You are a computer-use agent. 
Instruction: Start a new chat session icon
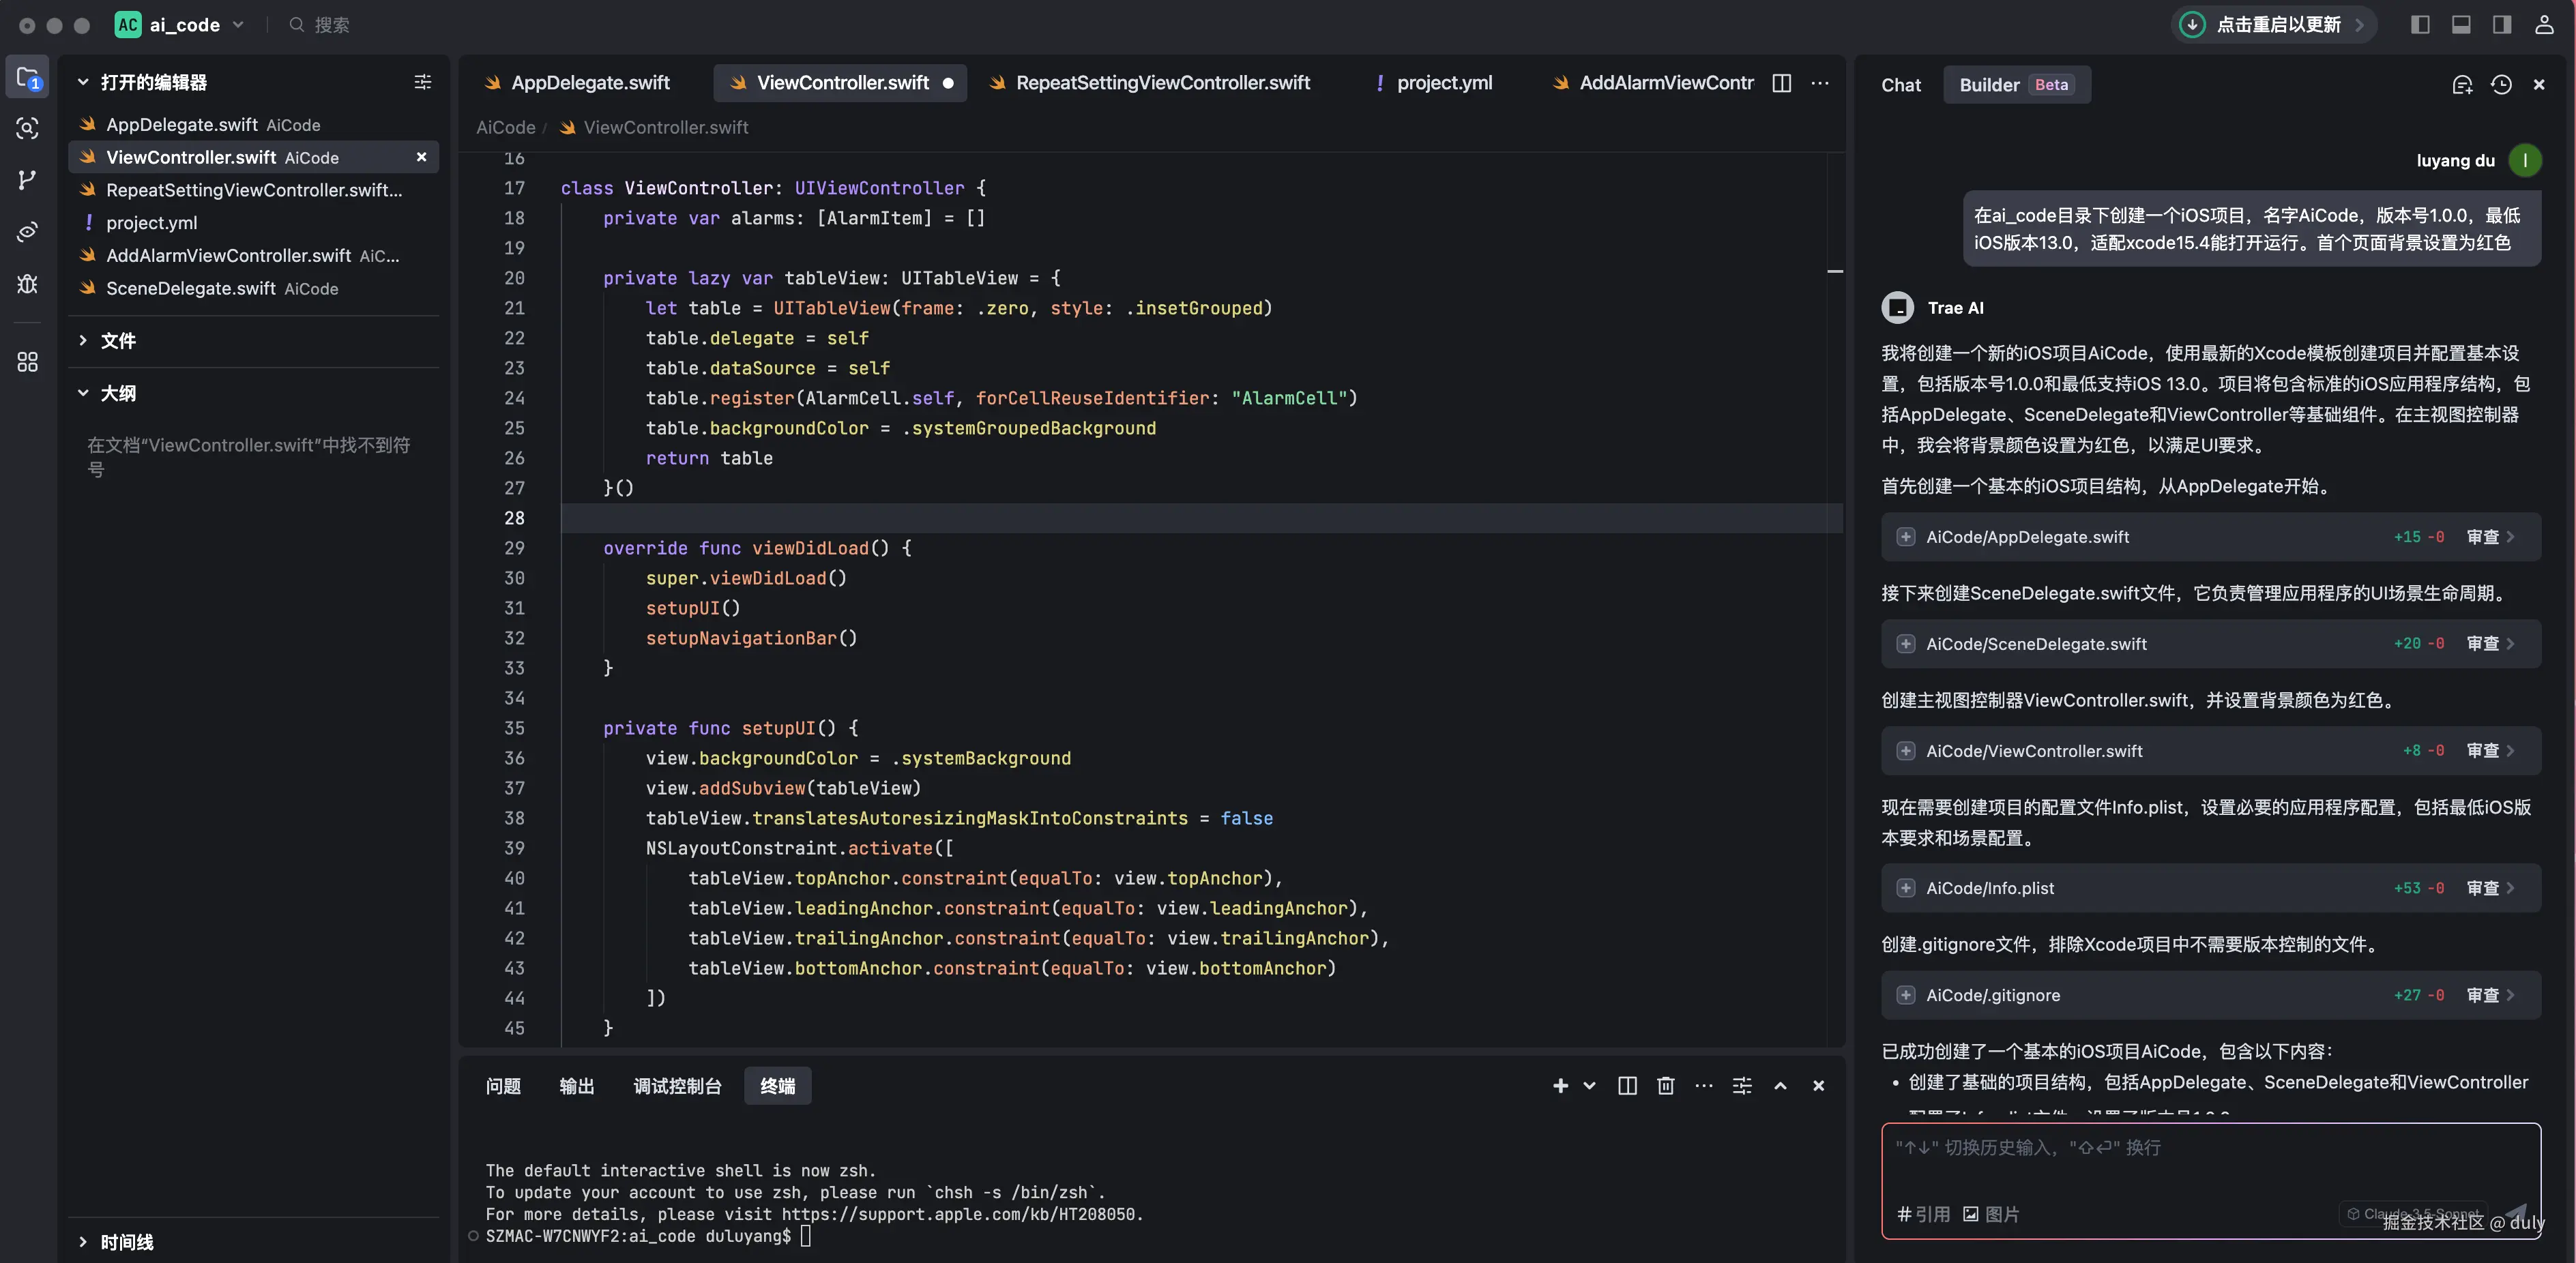tap(2462, 85)
